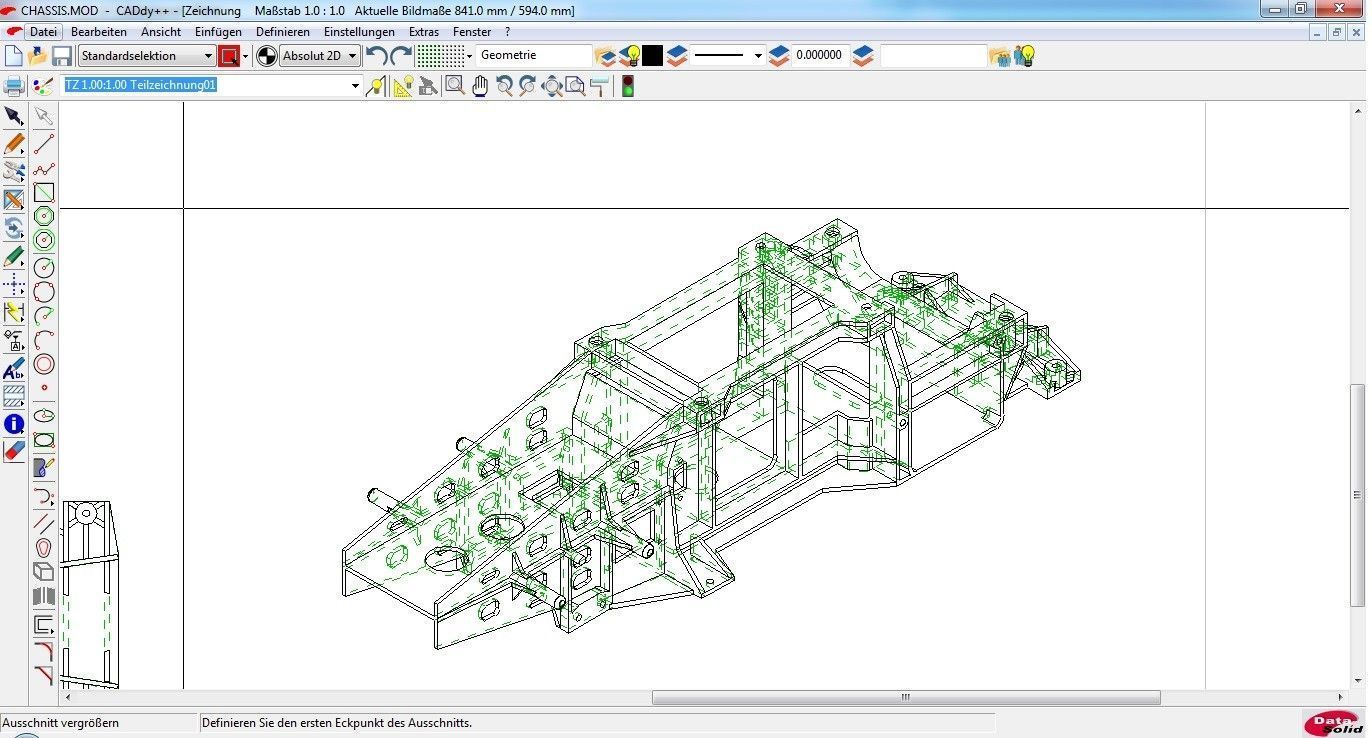
Task: Click the empty group name field
Action: [933, 56]
